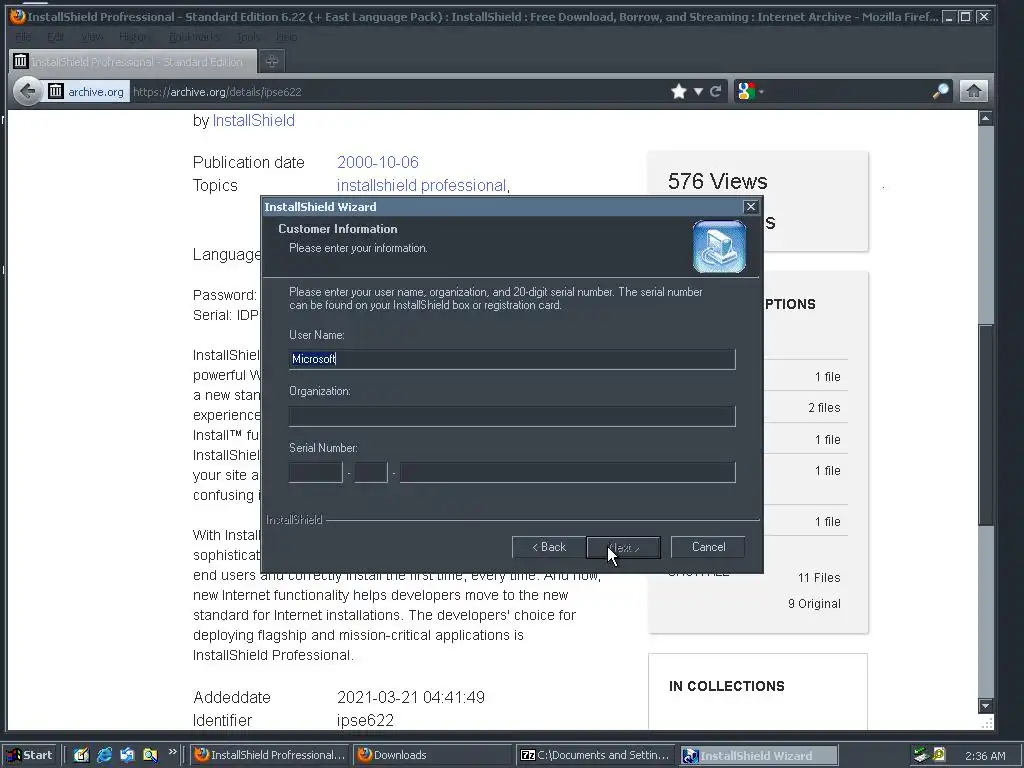Switch to the Downloads taskbar button
1024x768 pixels.
point(432,755)
